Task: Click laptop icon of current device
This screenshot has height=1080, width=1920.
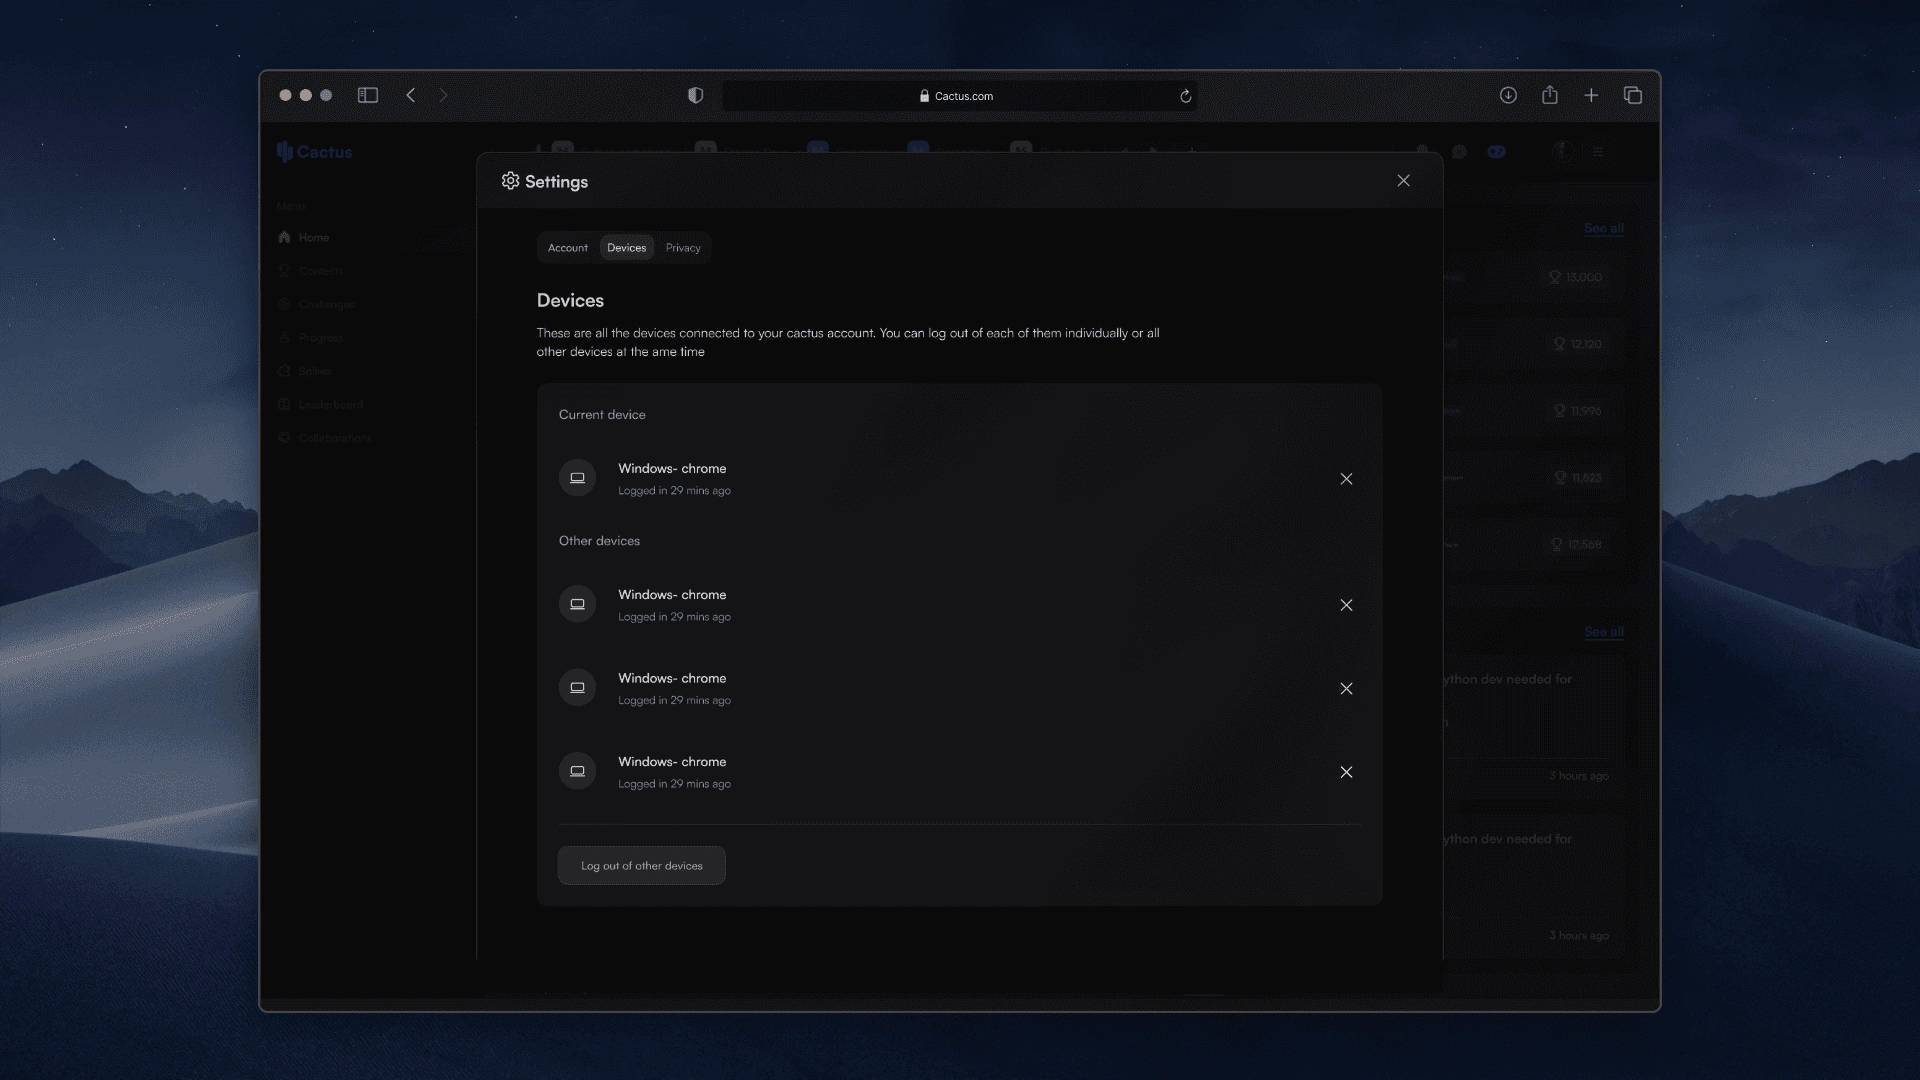Action: coord(577,479)
